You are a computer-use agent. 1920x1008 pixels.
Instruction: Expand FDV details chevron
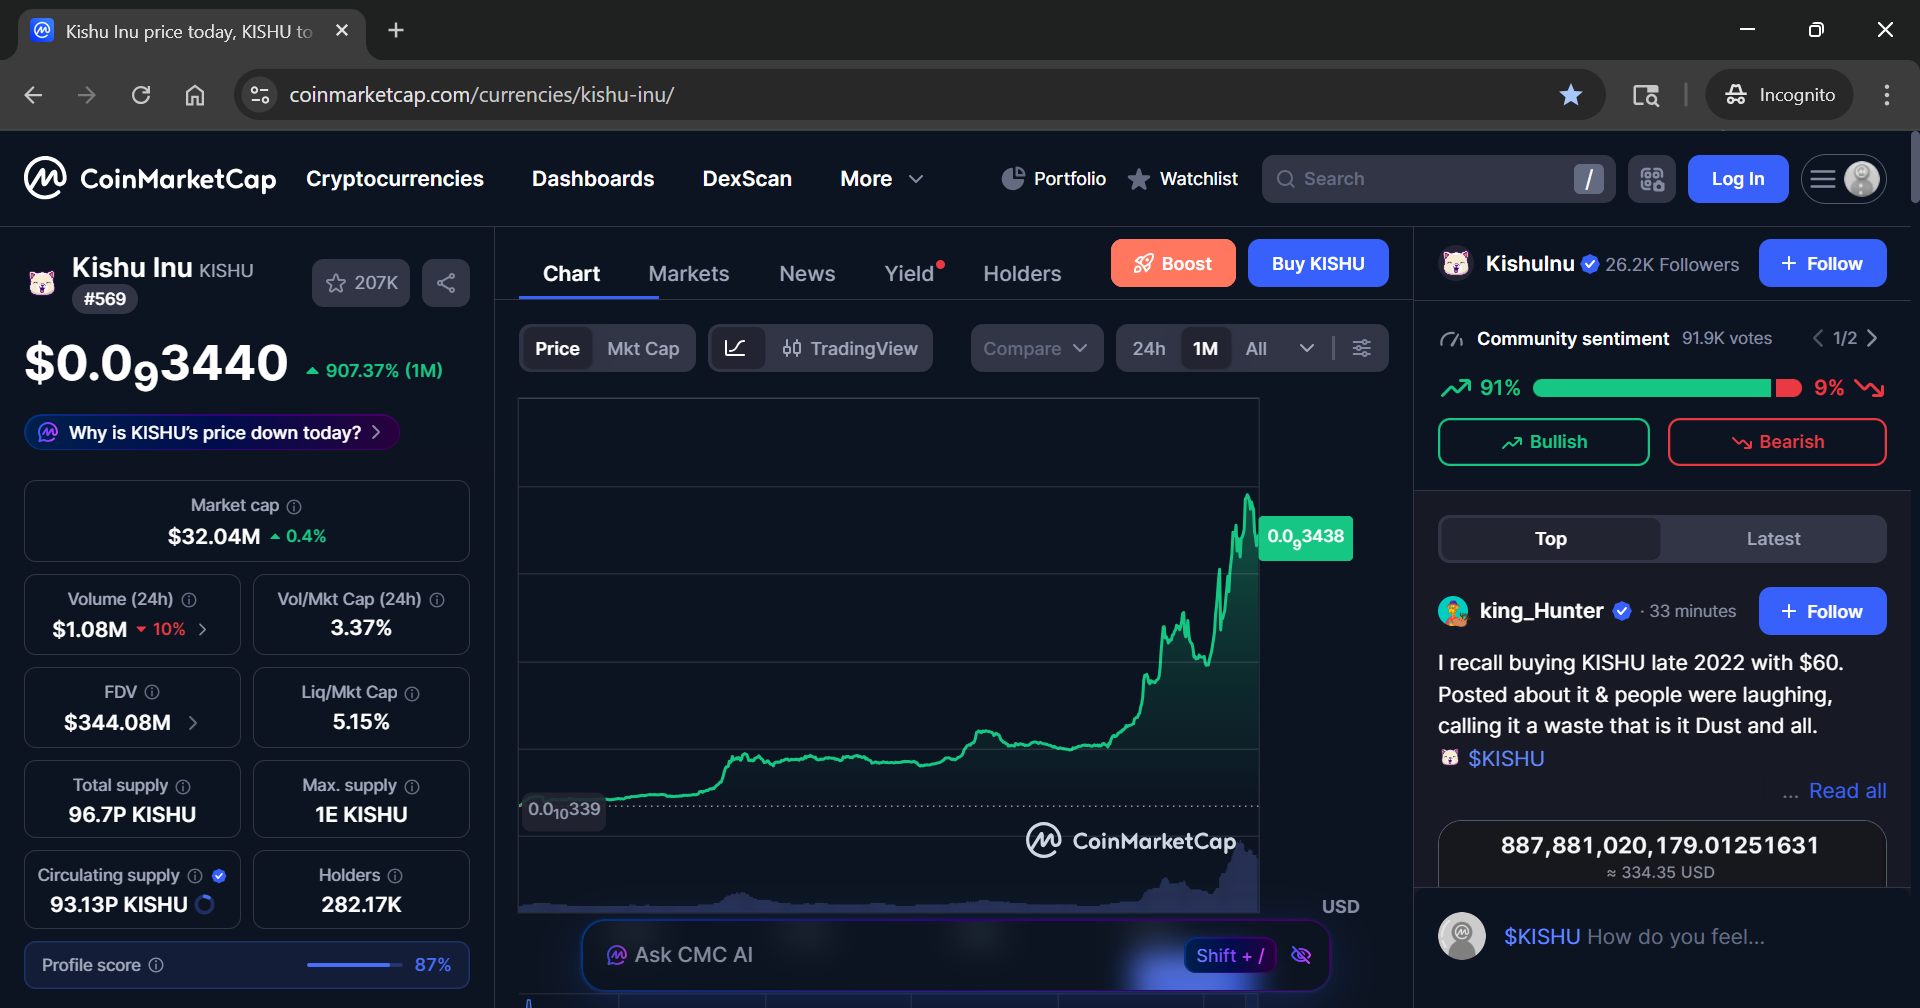193,722
